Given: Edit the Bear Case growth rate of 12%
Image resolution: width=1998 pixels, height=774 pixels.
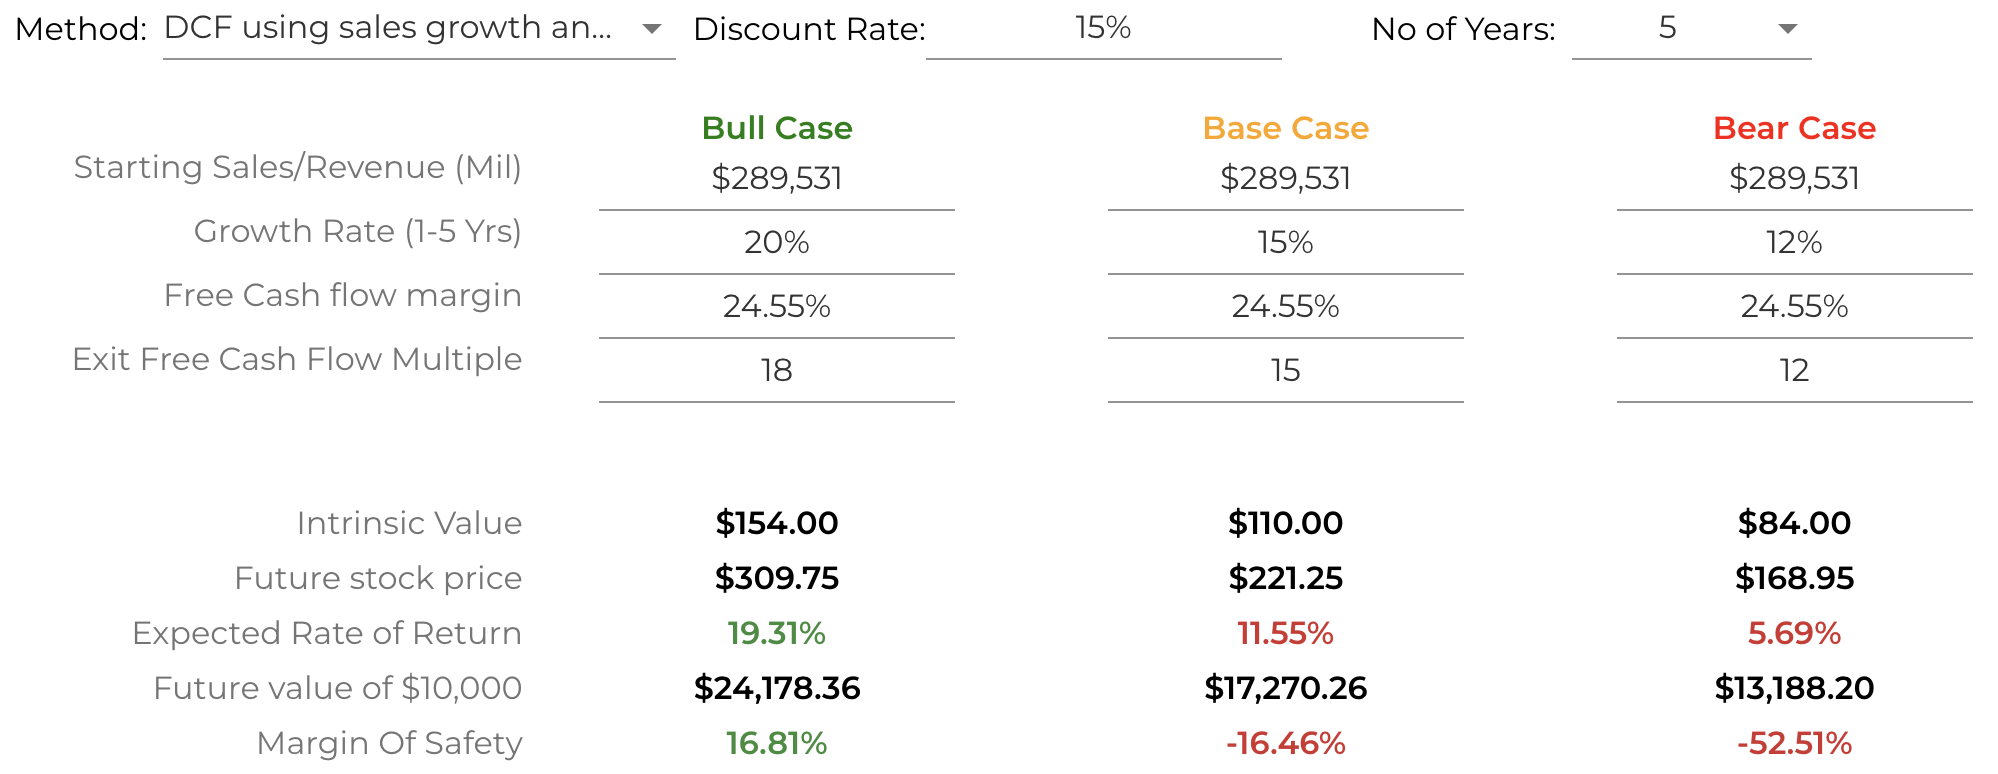Looking at the screenshot, I should (x=1793, y=242).
